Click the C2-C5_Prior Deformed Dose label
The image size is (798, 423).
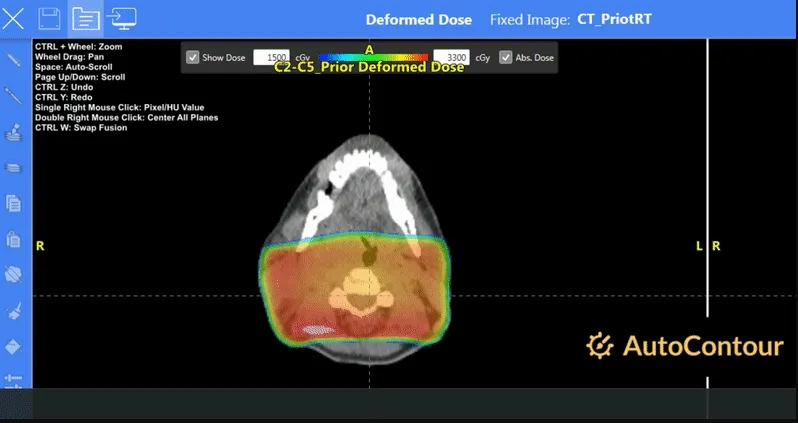click(x=369, y=67)
